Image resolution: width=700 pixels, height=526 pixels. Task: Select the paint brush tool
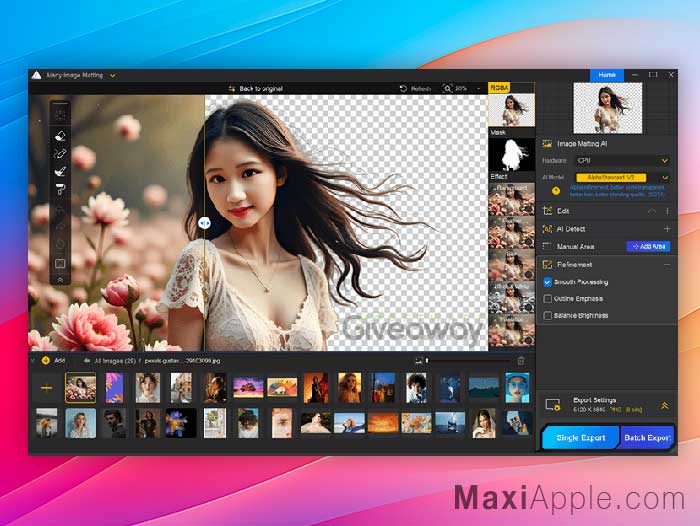point(60,171)
